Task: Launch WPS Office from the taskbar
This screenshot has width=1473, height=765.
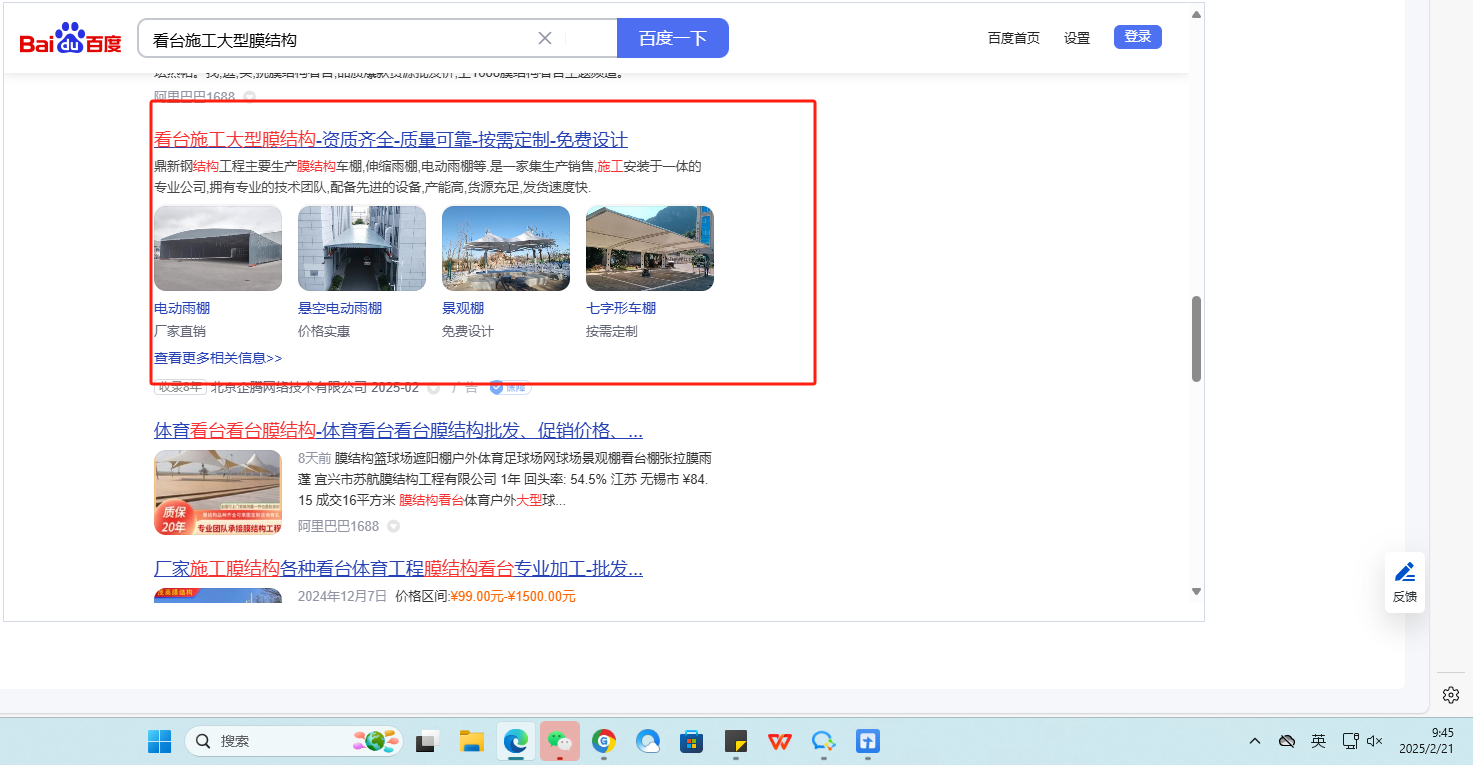Action: click(x=780, y=741)
